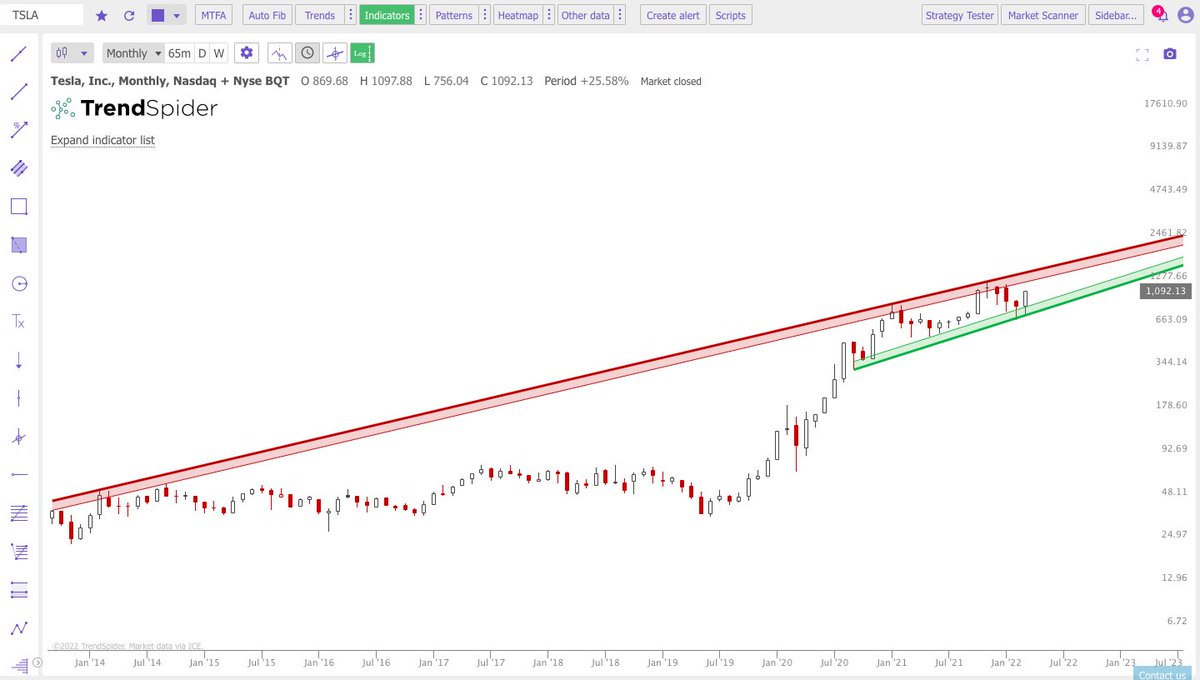Open the Strategy Tester

(x=958, y=16)
